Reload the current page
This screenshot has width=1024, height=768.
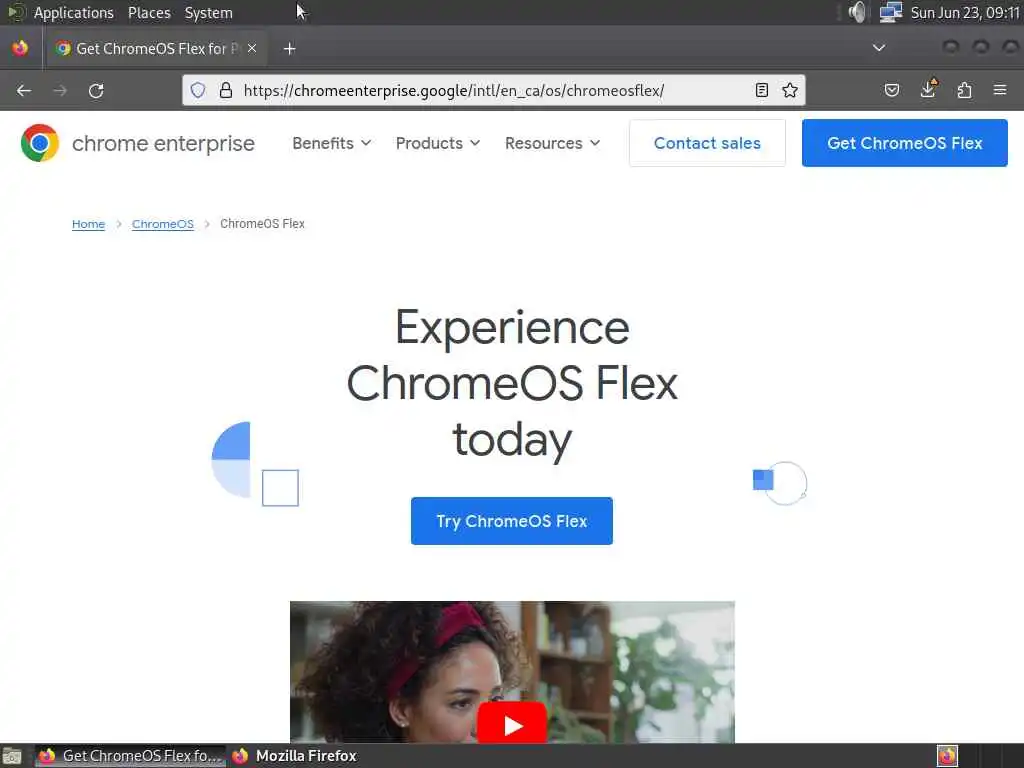click(x=96, y=91)
